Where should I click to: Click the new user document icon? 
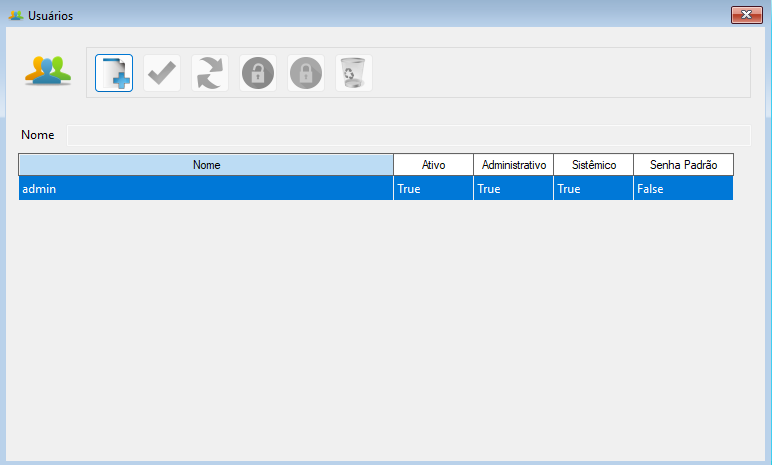click(x=114, y=73)
